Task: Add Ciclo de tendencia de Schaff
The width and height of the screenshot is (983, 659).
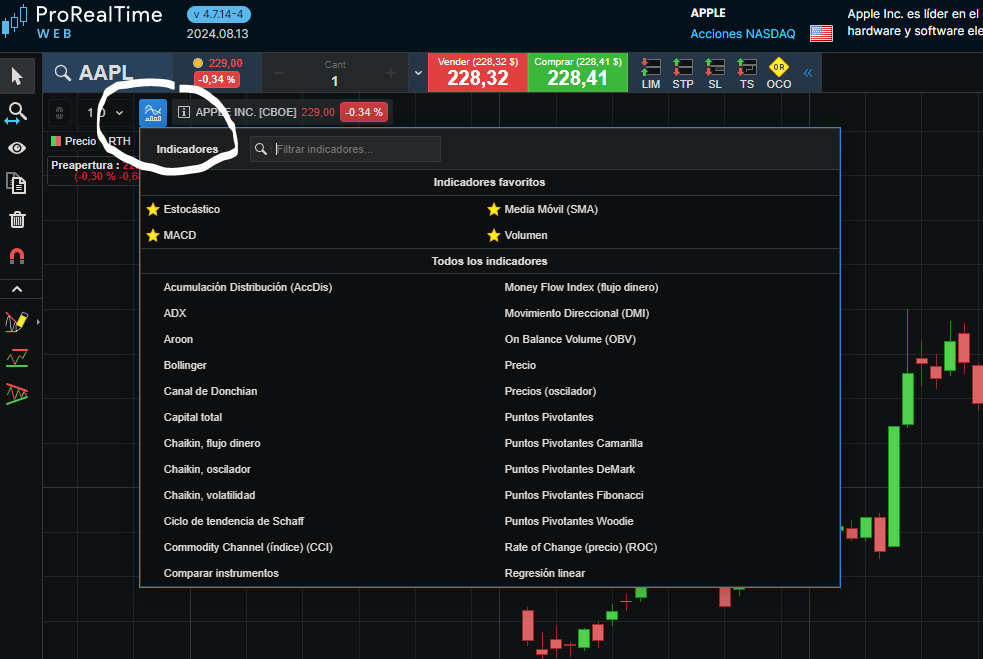Action: click(x=234, y=521)
